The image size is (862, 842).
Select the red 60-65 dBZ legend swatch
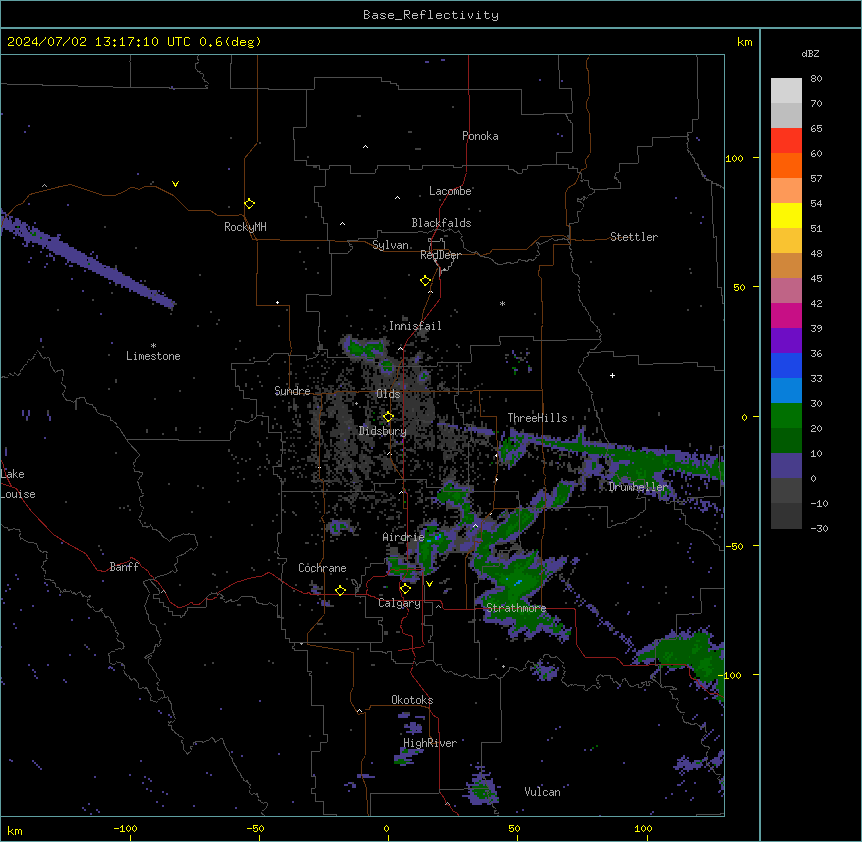point(786,141)
